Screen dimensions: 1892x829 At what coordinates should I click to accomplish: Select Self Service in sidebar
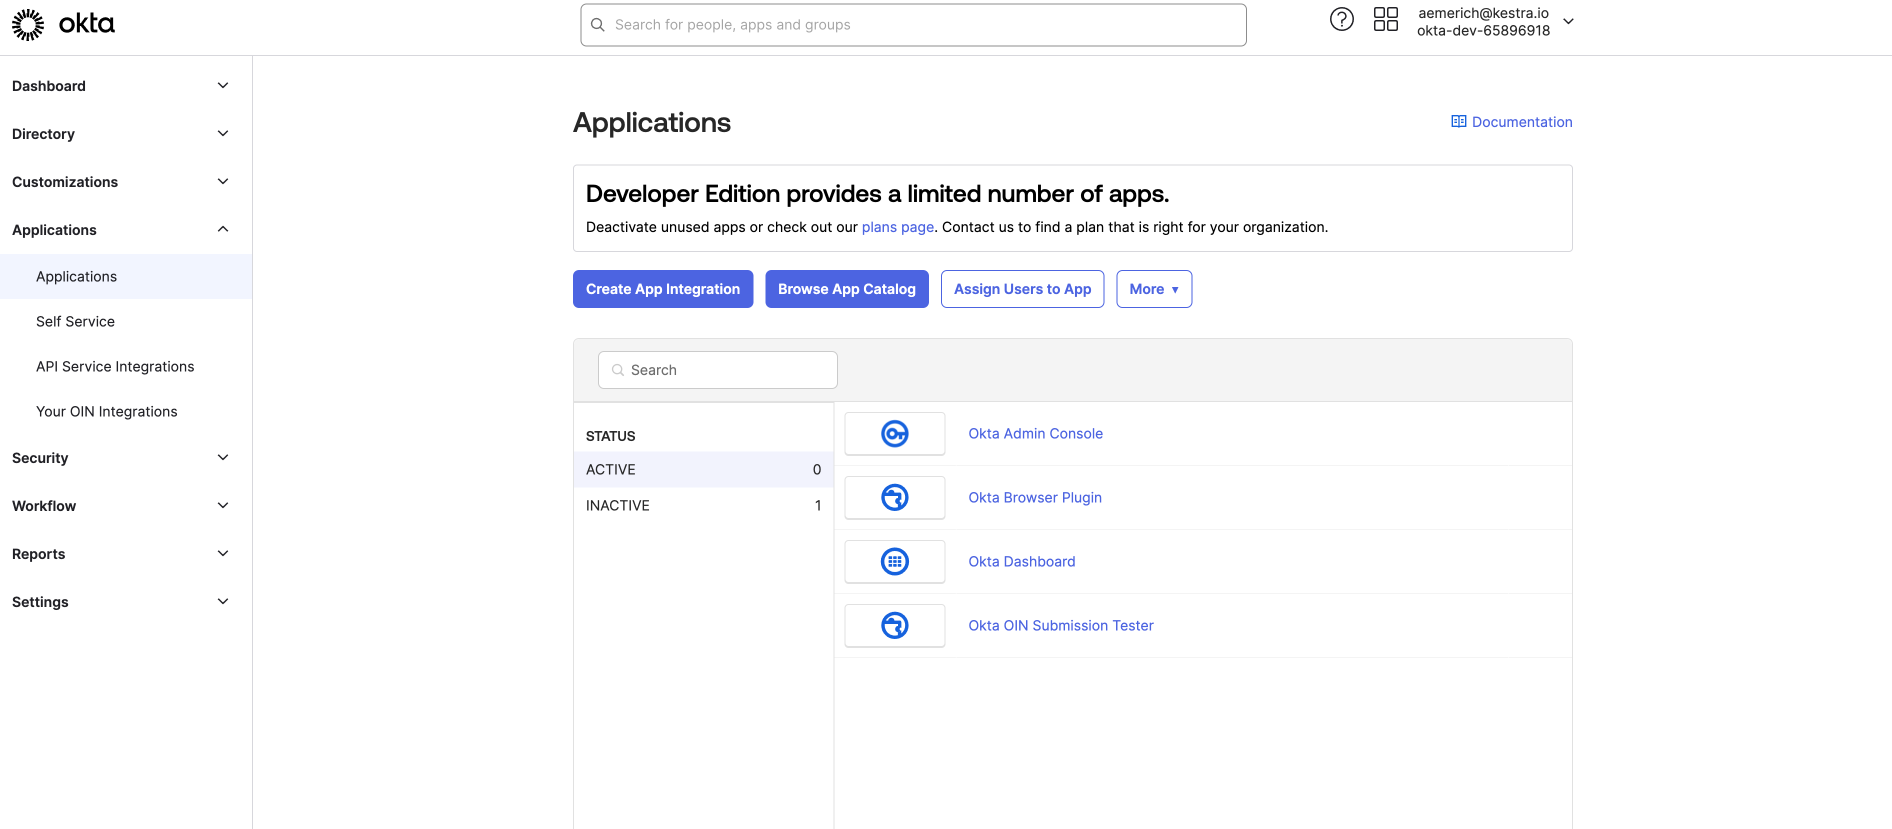coord(75,322)
